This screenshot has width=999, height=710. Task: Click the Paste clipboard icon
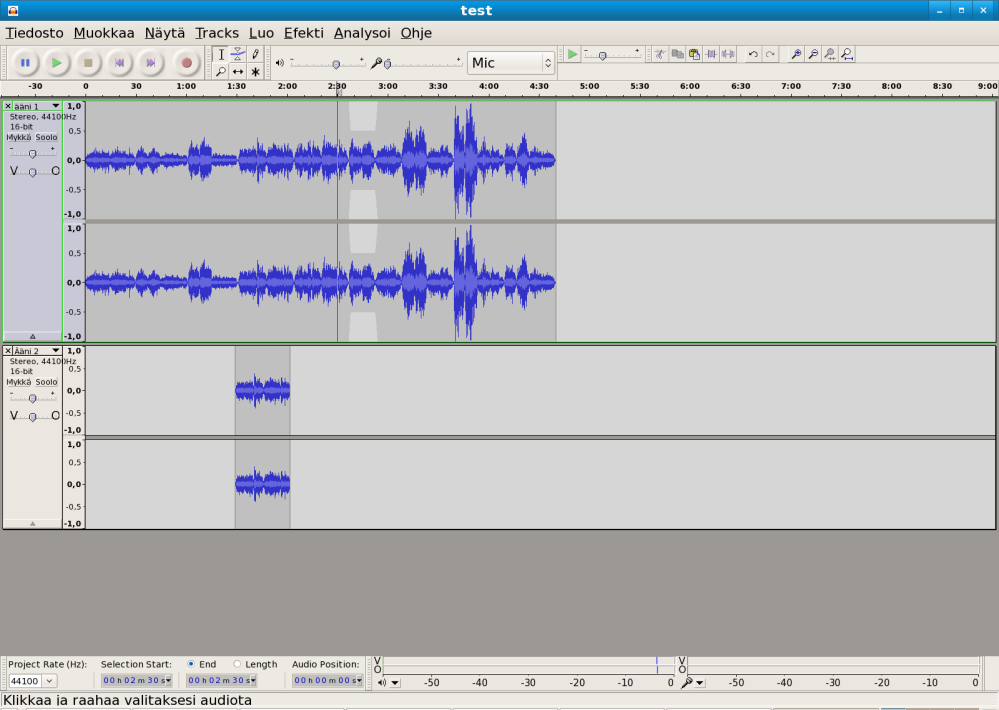coord(694,54)
